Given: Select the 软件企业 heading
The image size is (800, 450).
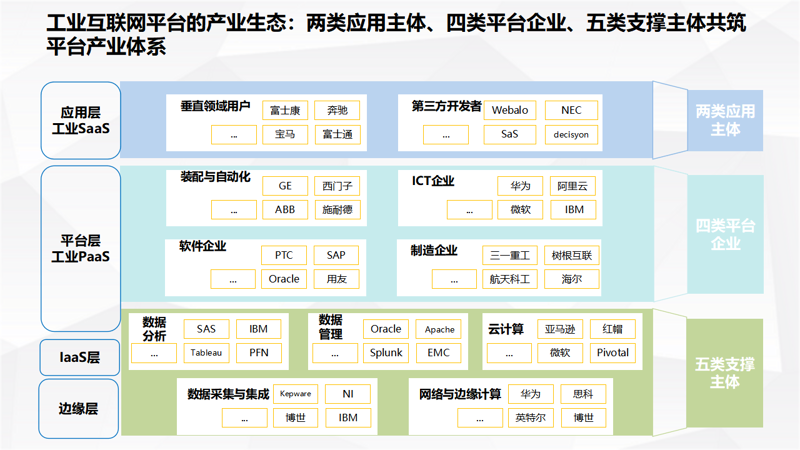Looking at the screenshot, I should pos(203,246).
